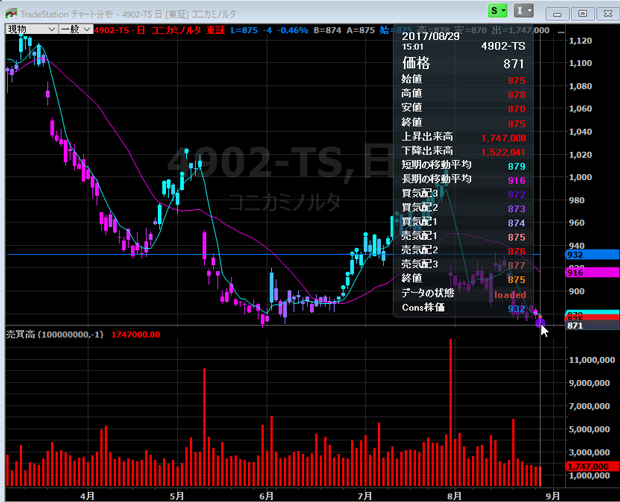Screen dimensions: 620x502
Task: Click the 始値 875 open row
Action: (463, 79)
